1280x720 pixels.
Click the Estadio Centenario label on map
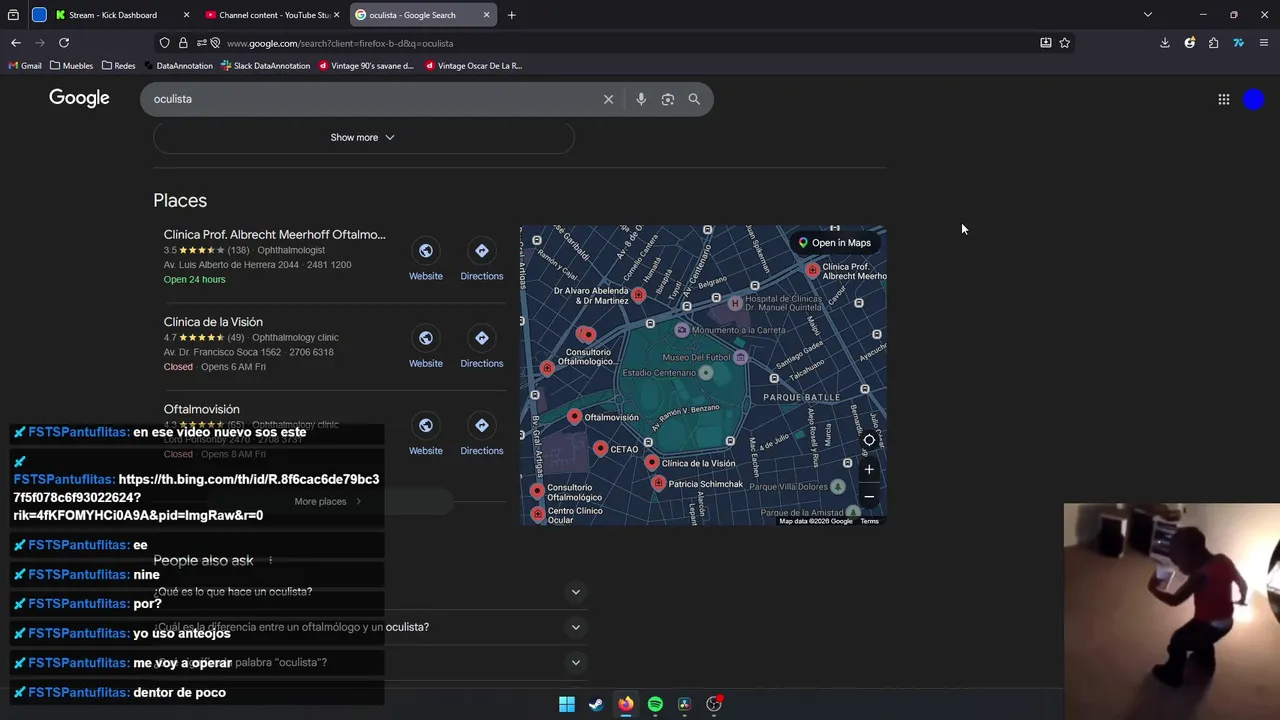coord(659,373)
